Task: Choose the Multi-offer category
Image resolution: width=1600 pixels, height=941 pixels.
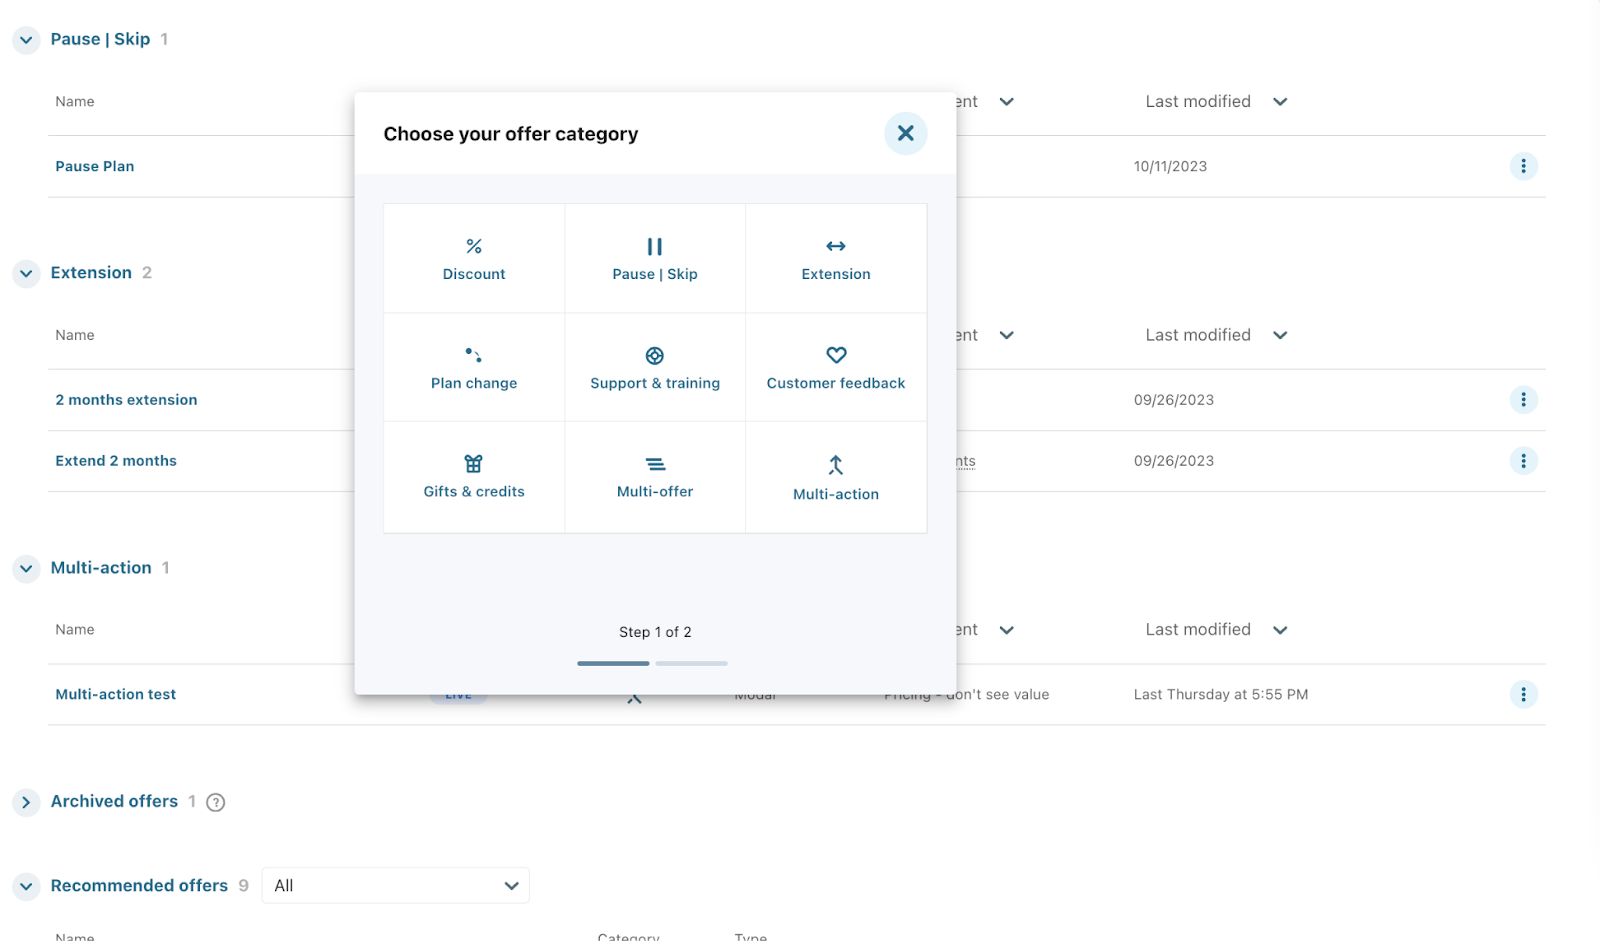Action: click(x=655, y=477)
